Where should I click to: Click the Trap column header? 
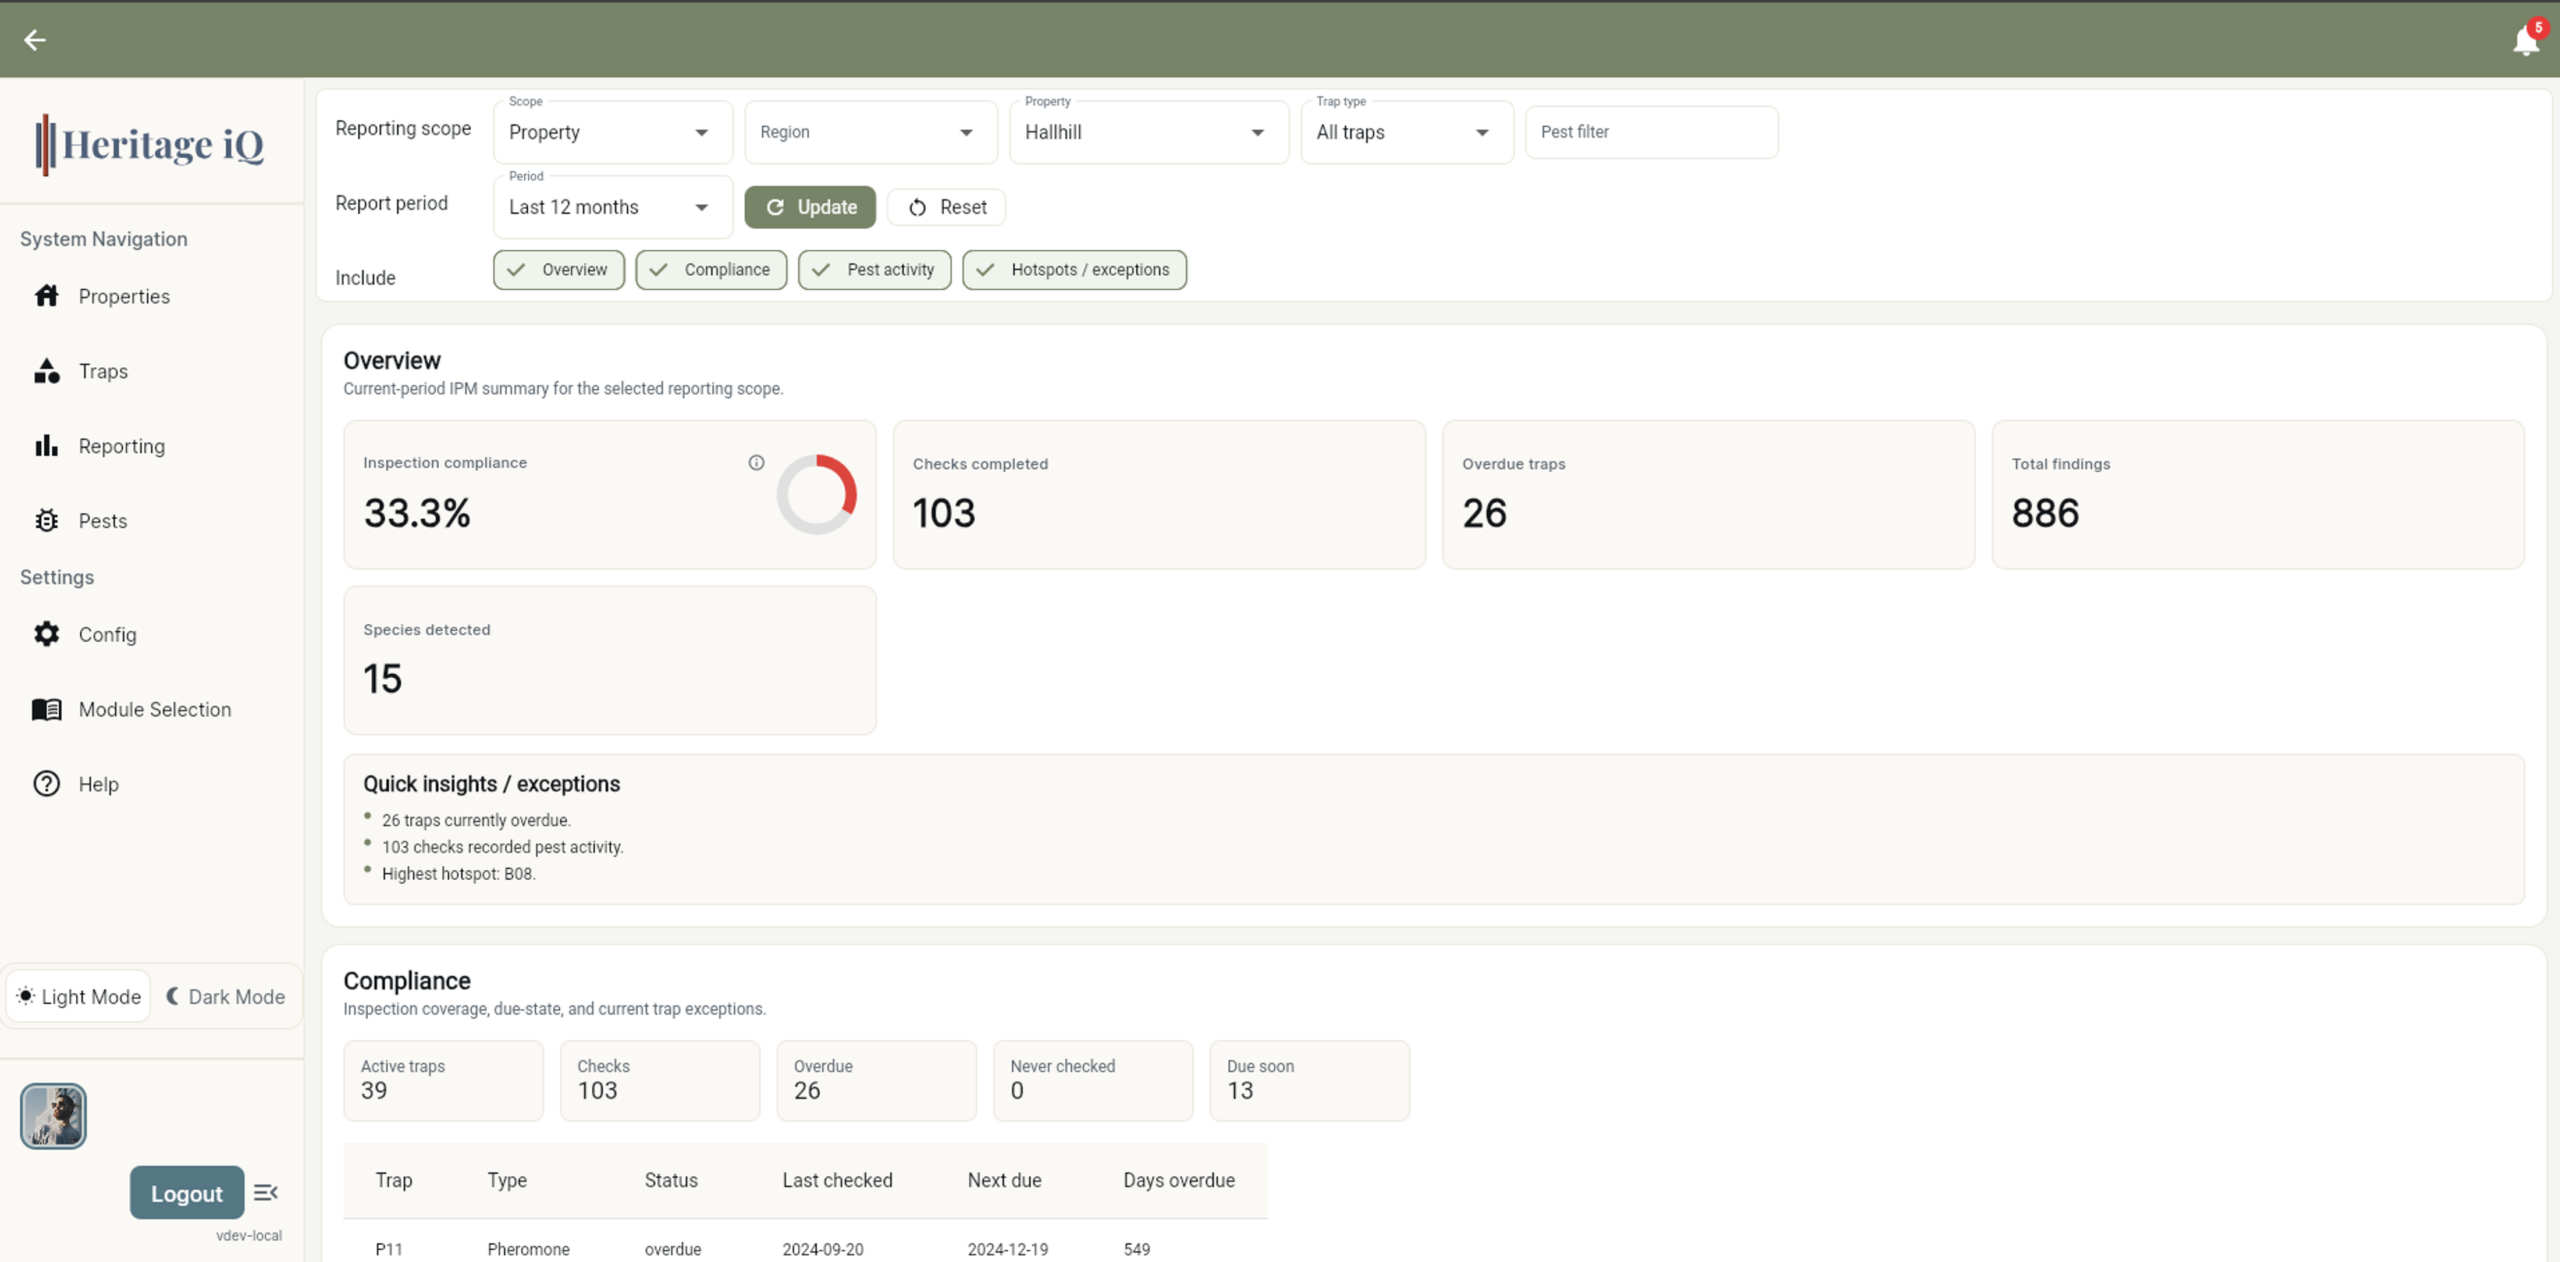pos(394,1180)
